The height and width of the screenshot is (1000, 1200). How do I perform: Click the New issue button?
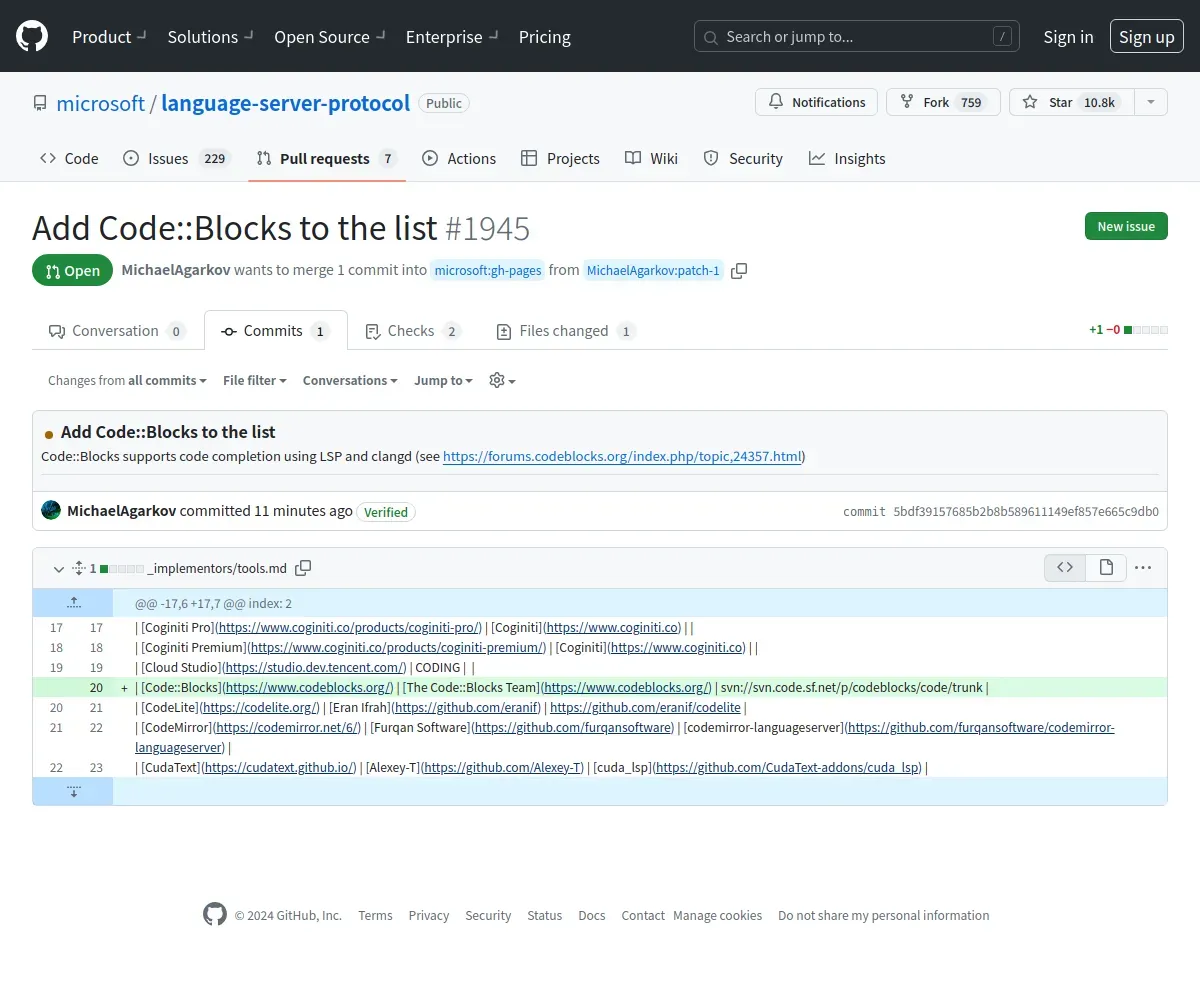(x=1126, y=226)
